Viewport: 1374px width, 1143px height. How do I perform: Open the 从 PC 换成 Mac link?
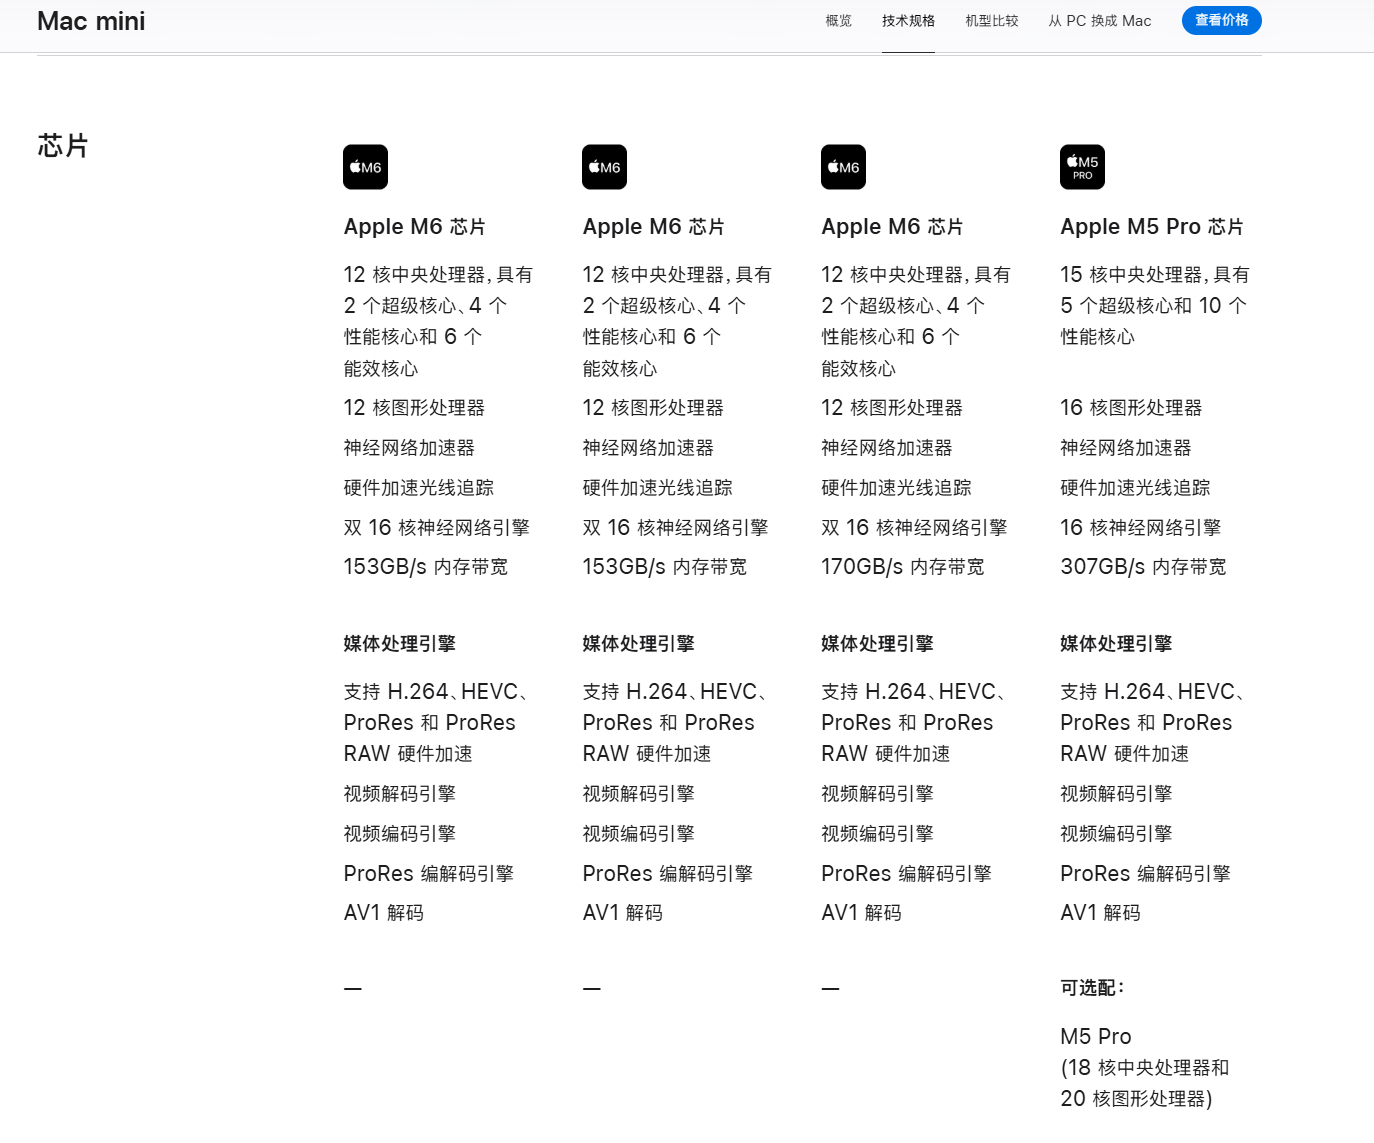click(1100, 21)
